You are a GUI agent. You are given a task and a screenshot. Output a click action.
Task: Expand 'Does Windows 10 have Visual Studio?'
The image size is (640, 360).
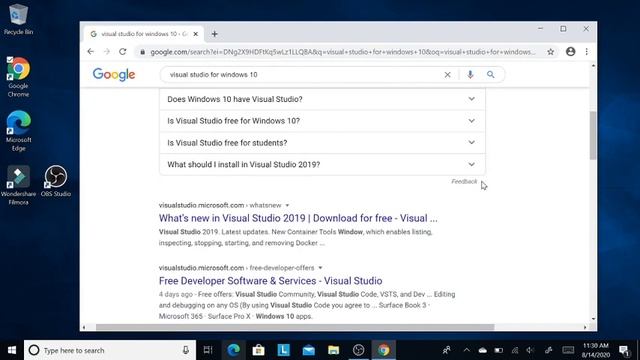(x=322, y=99)
